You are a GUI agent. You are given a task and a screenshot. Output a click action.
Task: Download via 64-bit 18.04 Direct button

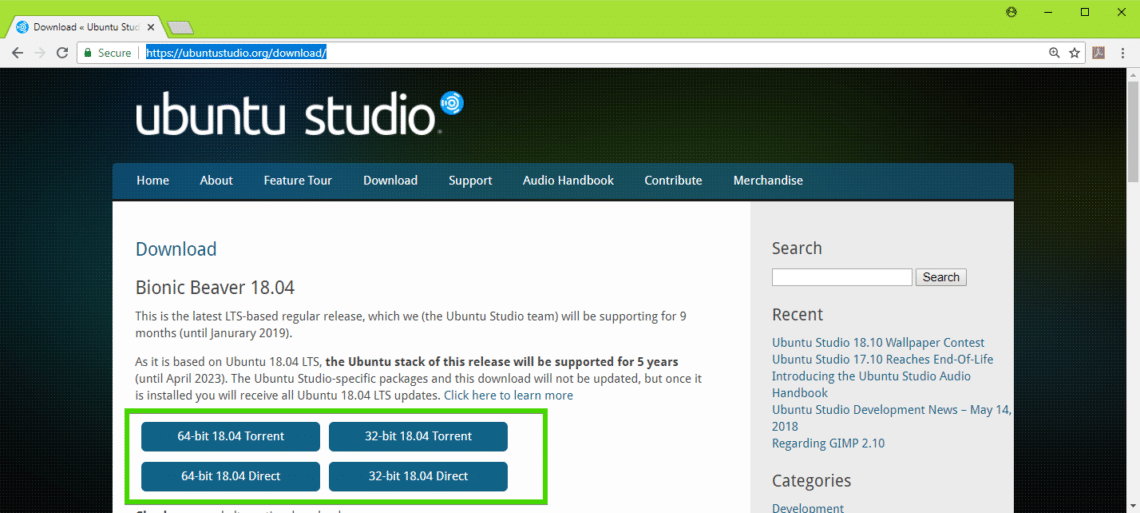[x=230, y=477]
